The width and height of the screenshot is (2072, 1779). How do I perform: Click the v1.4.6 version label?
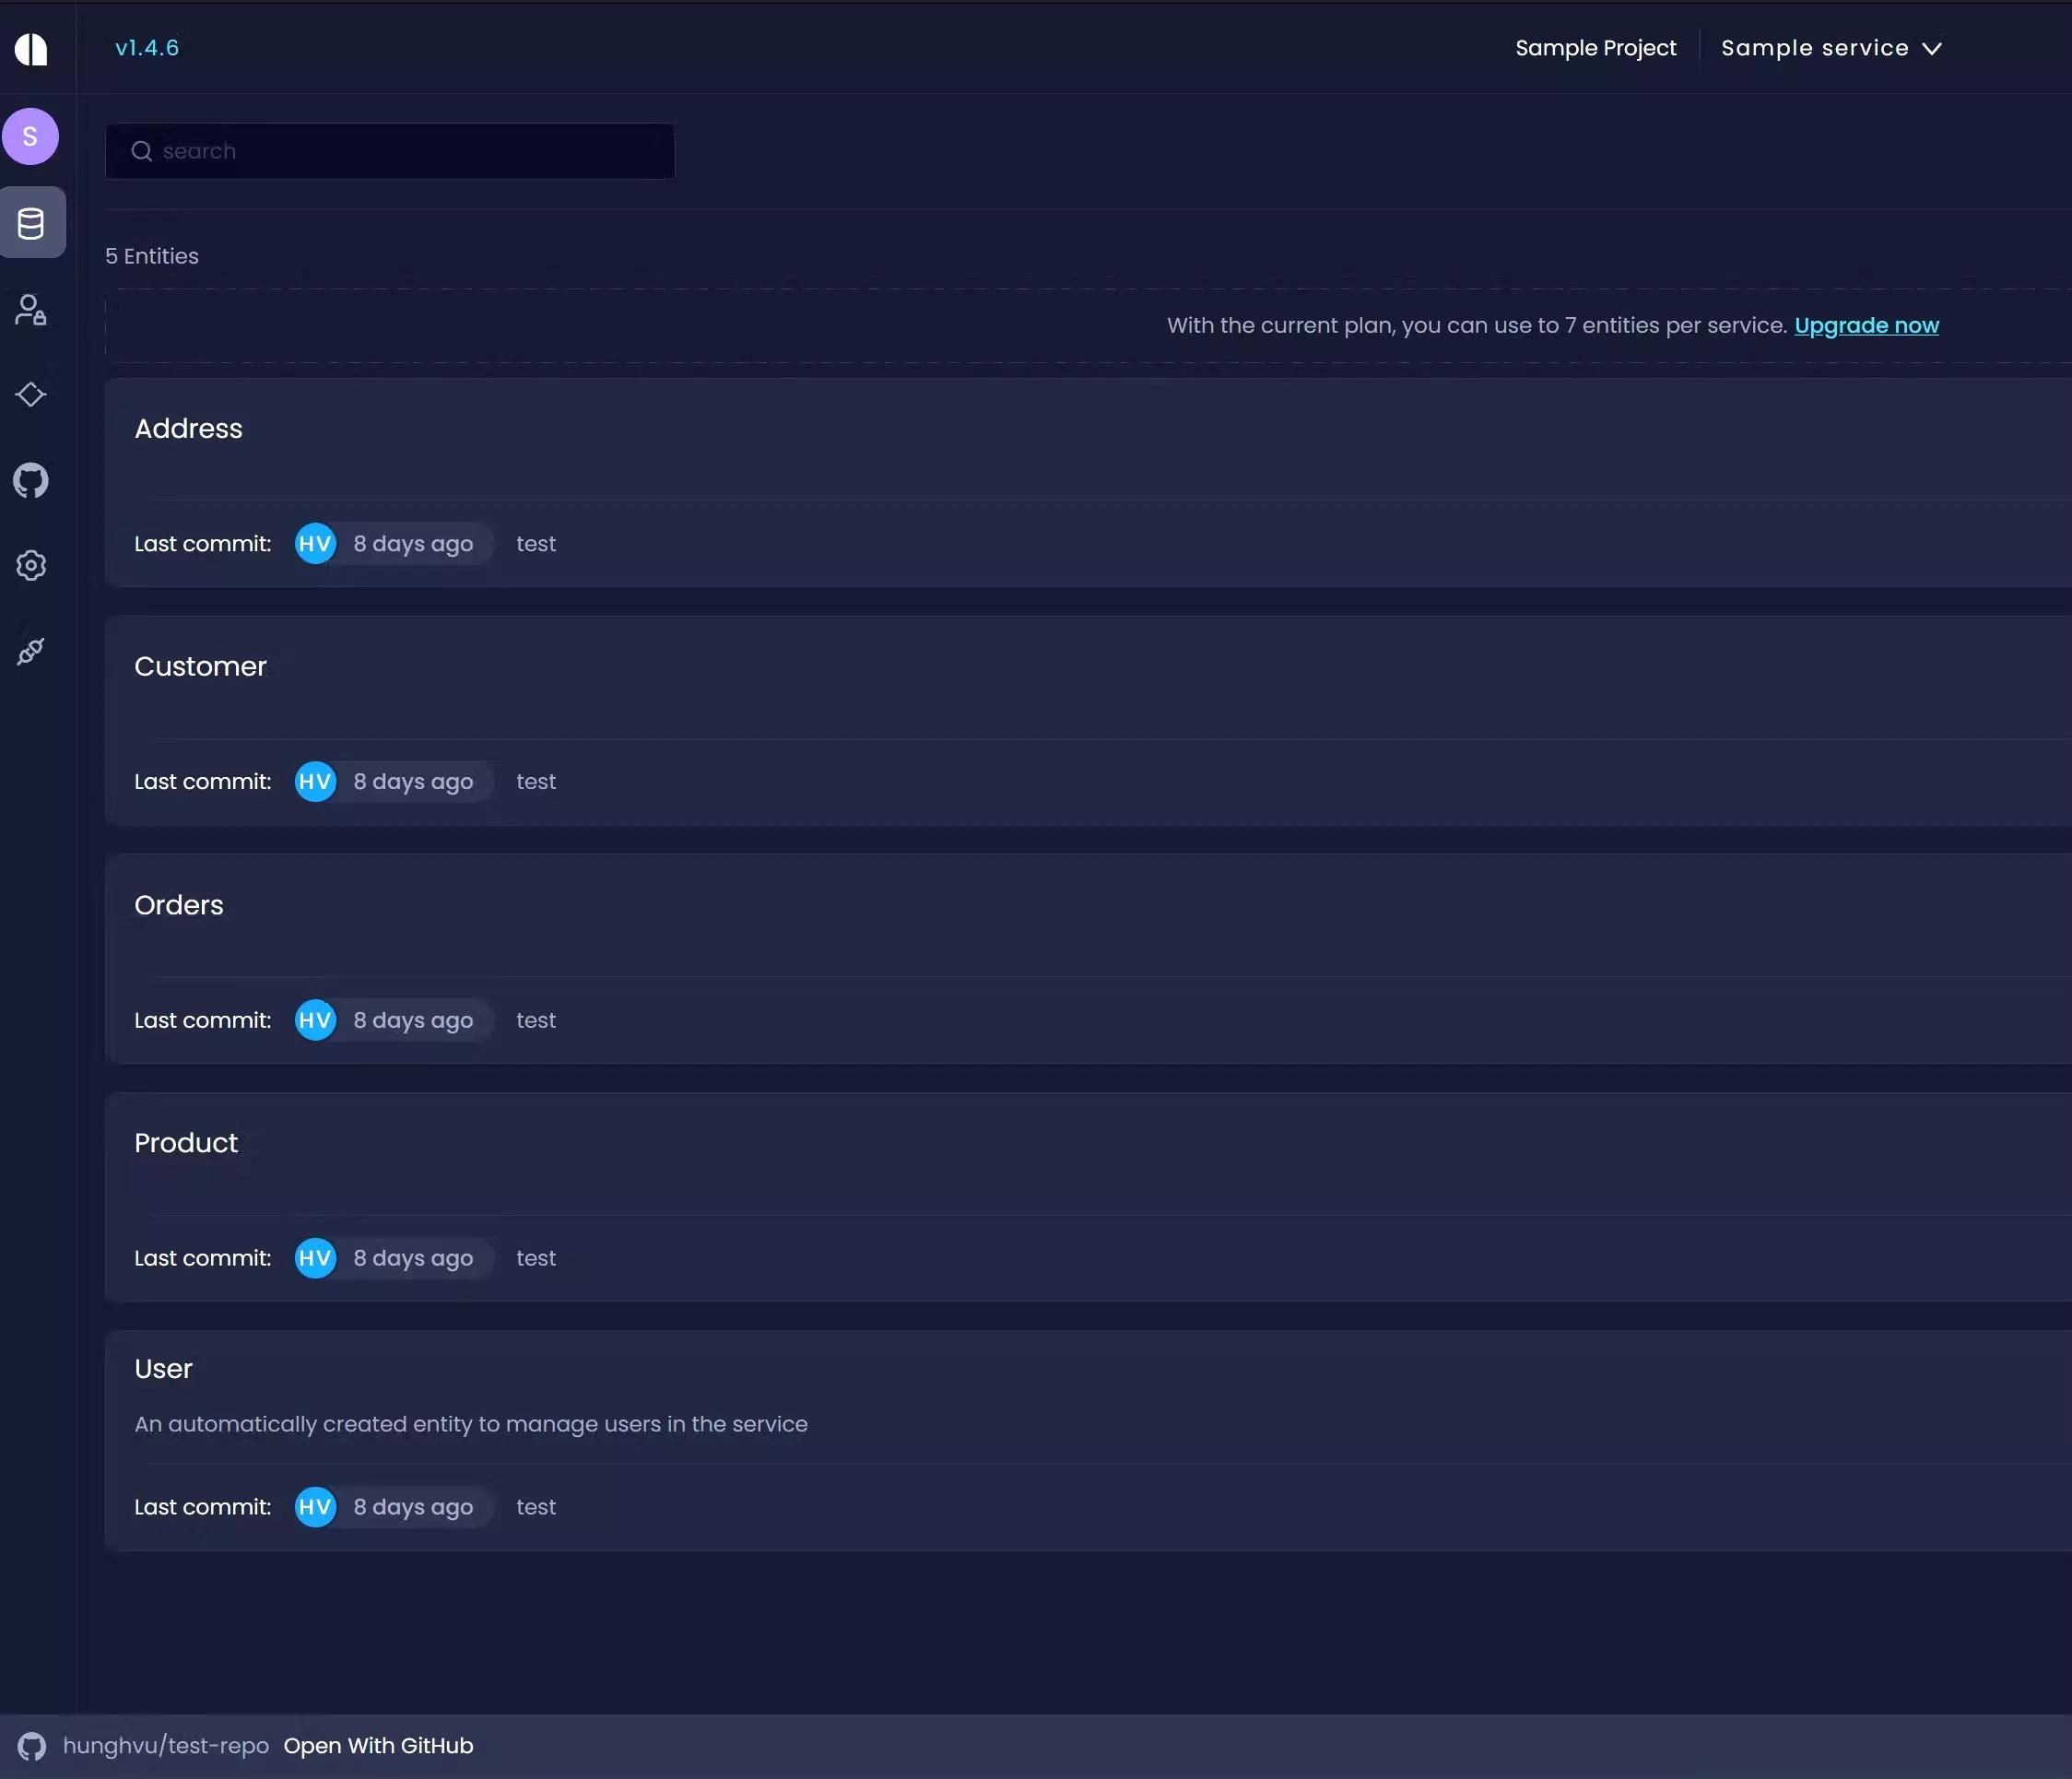tap(147, 48)
